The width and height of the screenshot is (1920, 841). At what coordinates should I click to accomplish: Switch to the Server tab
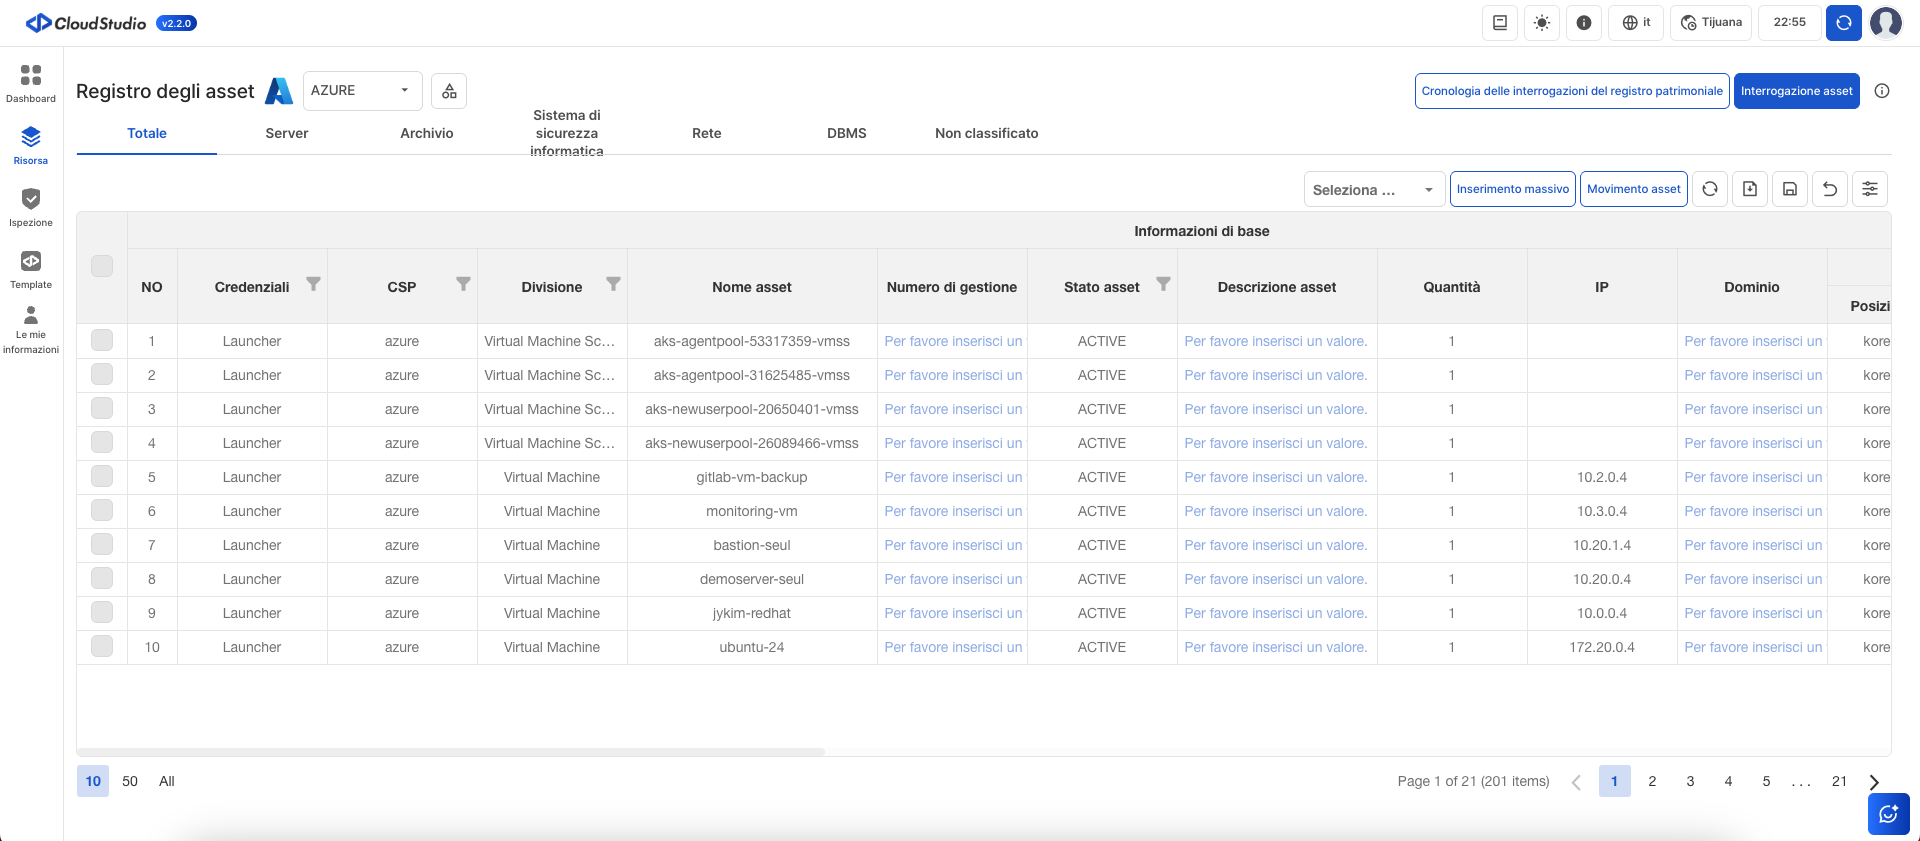pos(287,133)
